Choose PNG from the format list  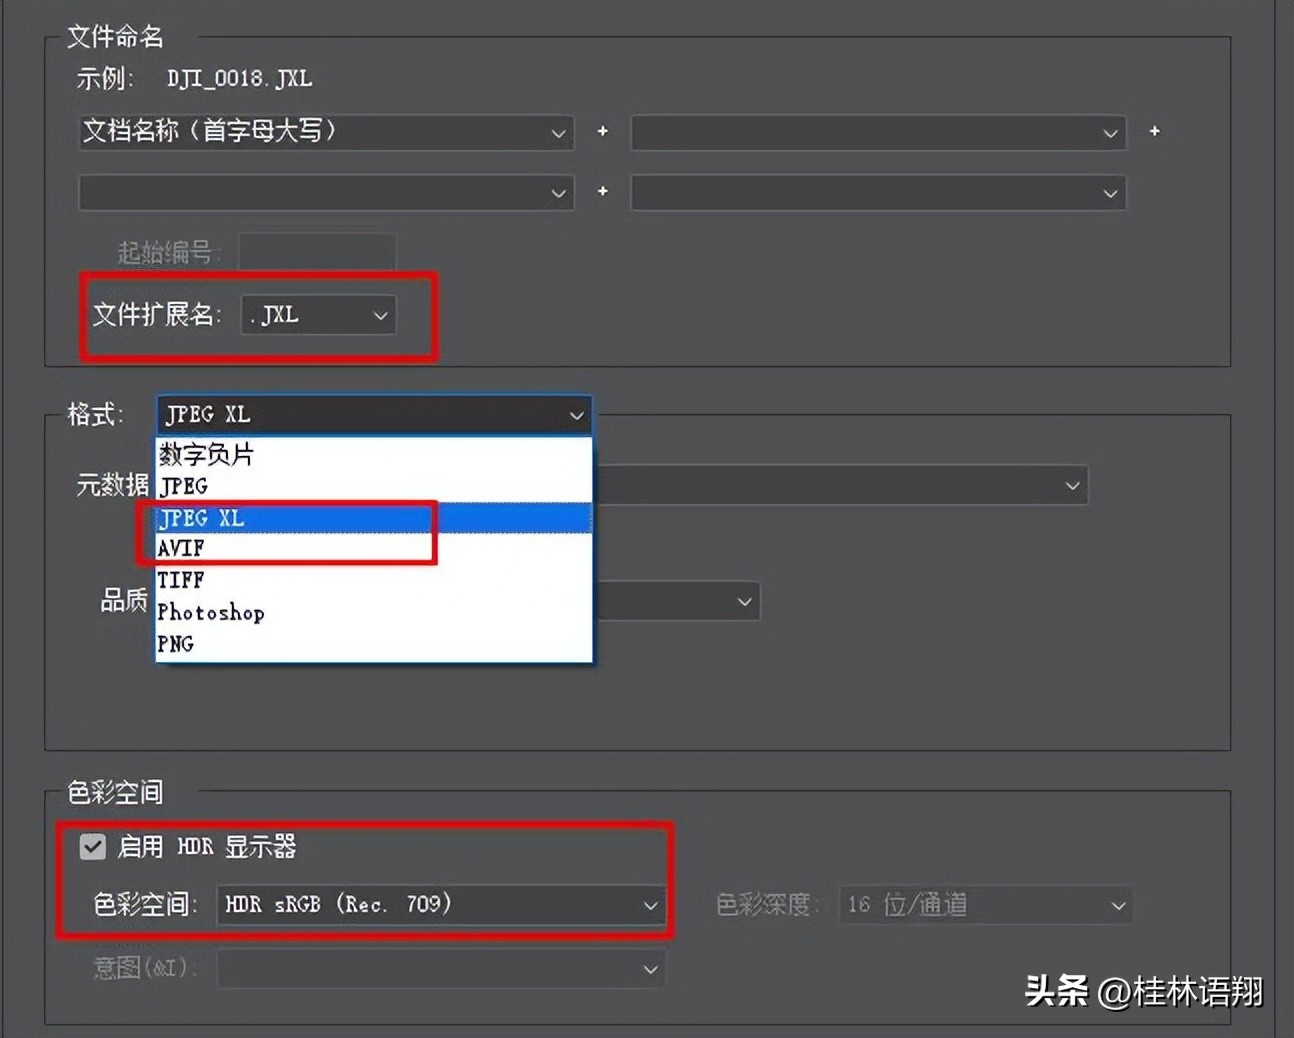(x=374, y=644)
